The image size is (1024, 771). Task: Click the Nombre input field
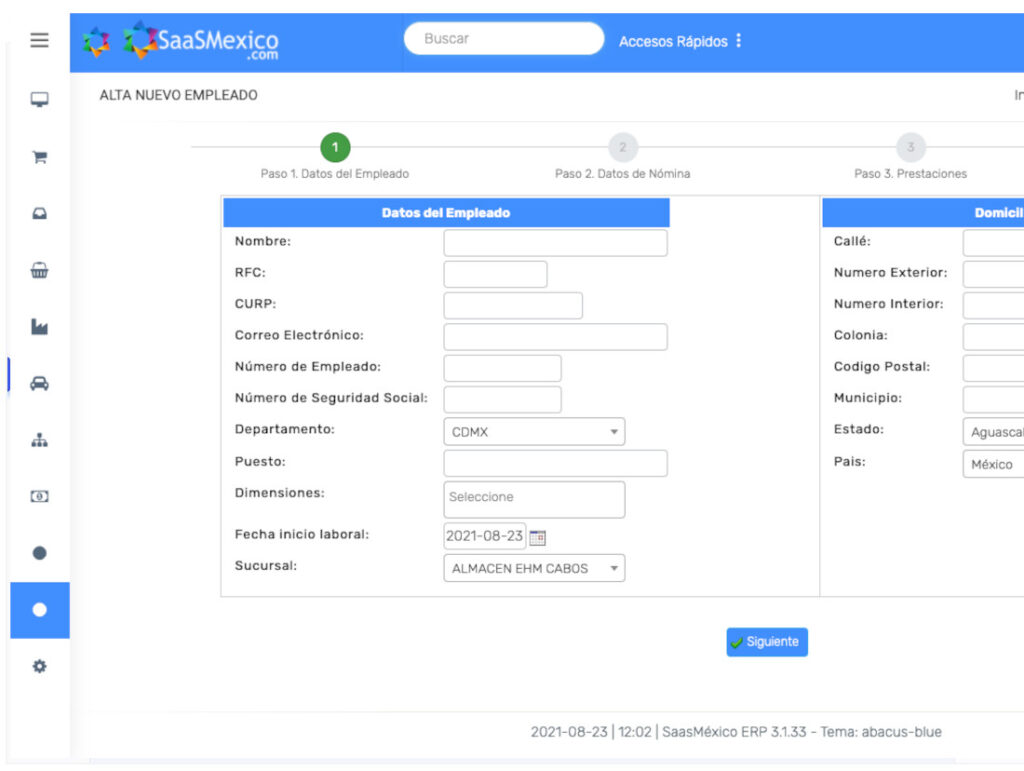pyautogui.click(x=555, y=243)
